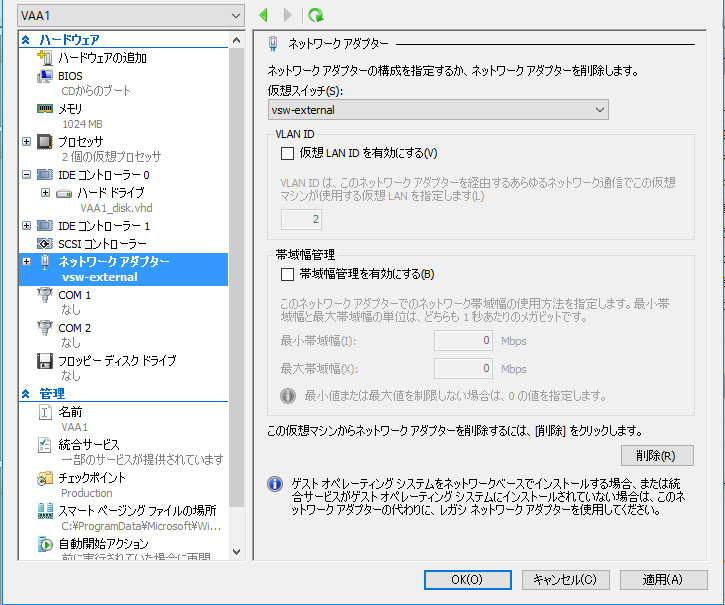725x605 pixels.
Task: Select the メモリ memory chip icon
Action: pyautogui.click(x=44, y=108)
